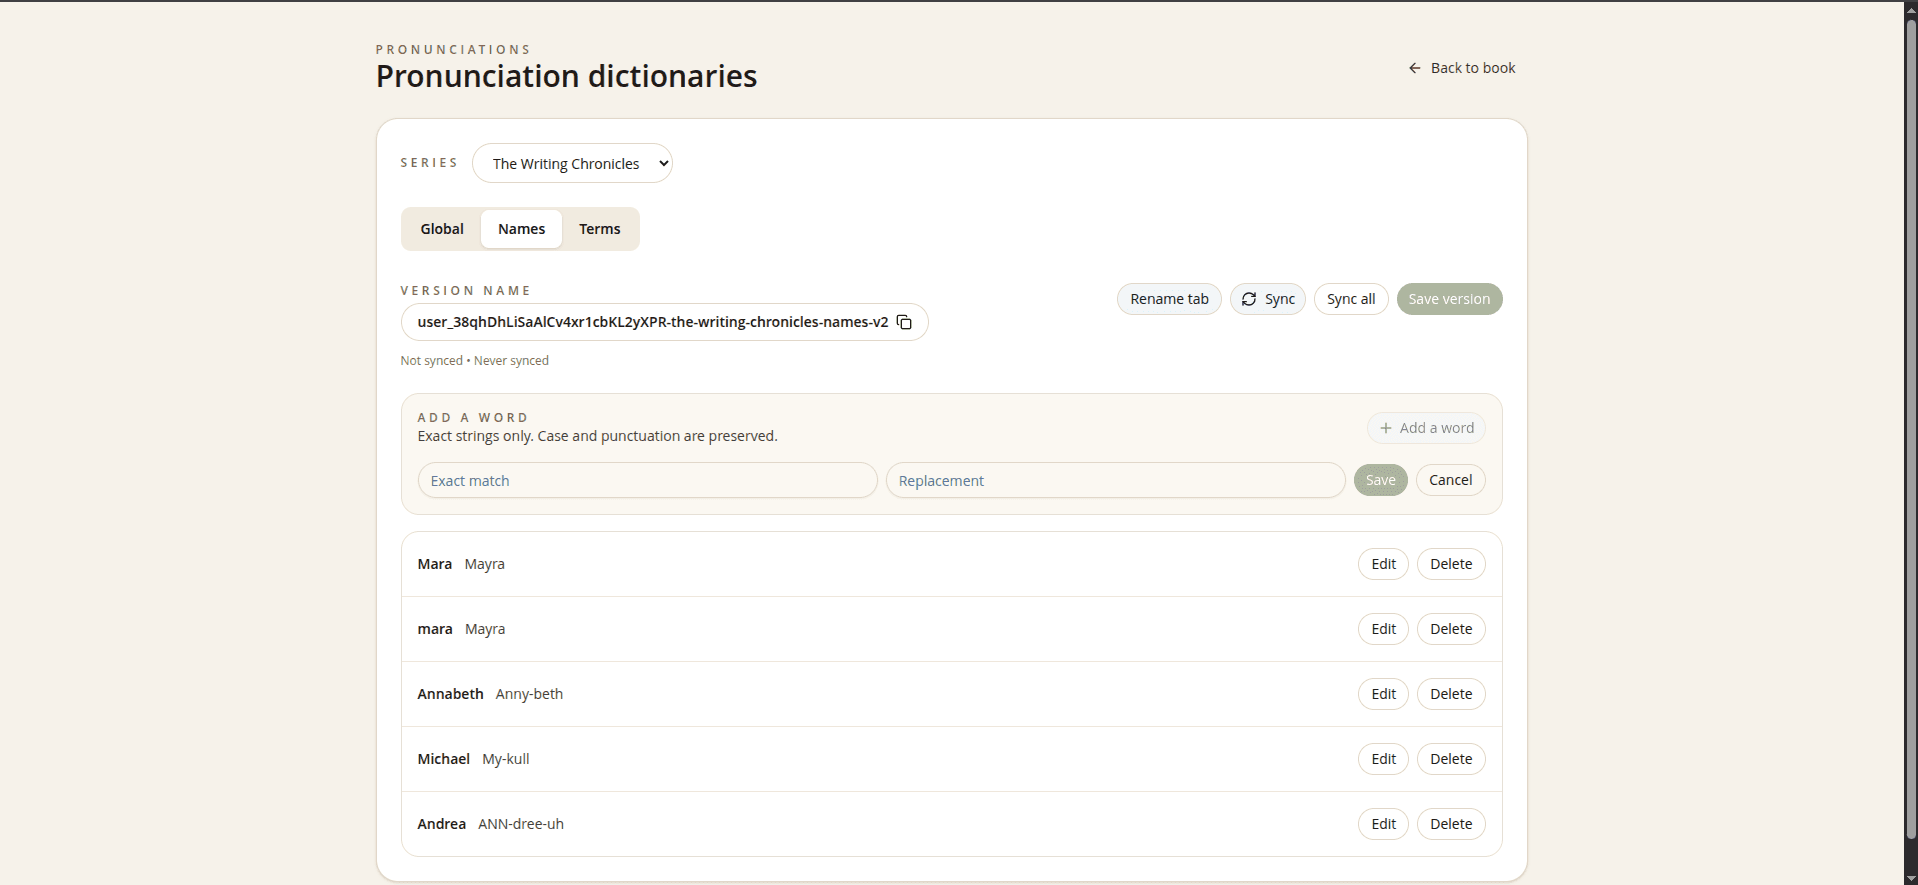
Task: Open the Series dropdown selector
Action: (x=572, y=164)
